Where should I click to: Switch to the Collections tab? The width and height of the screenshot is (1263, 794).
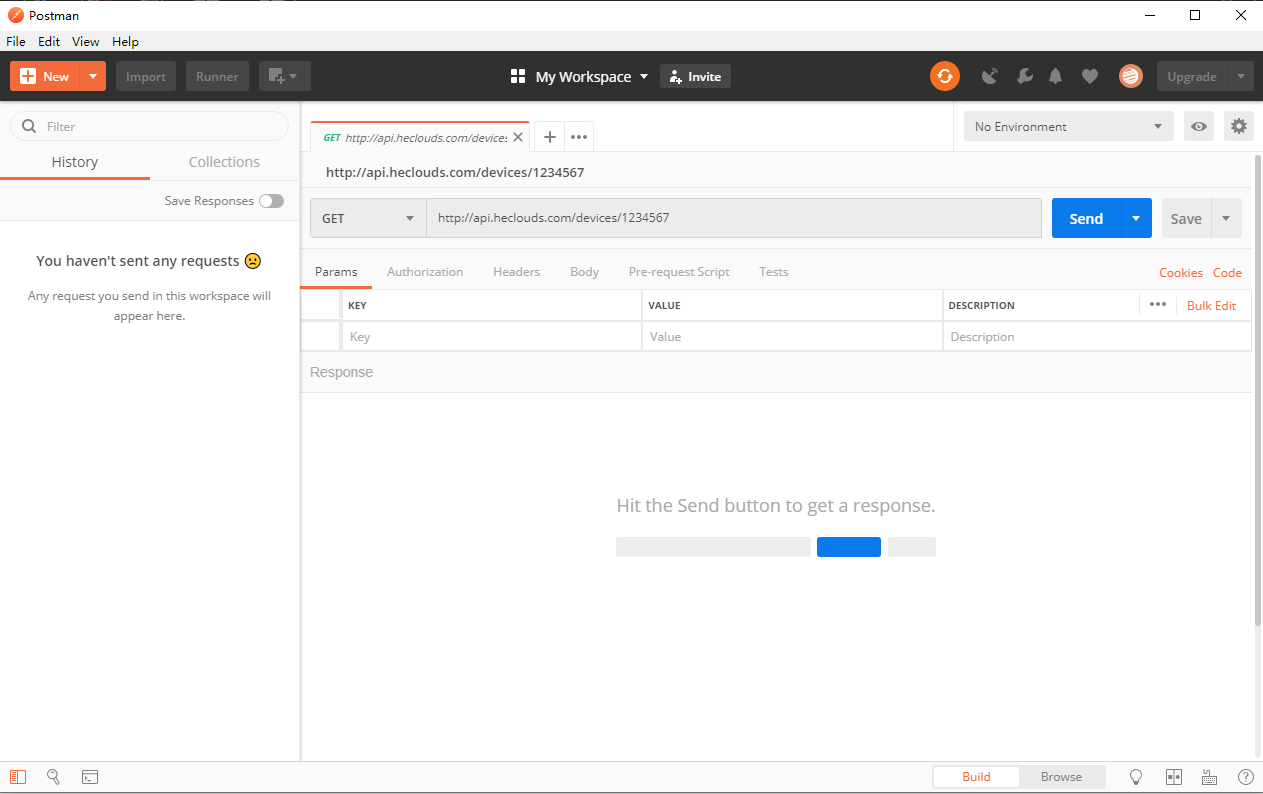[x=224, y=162]
